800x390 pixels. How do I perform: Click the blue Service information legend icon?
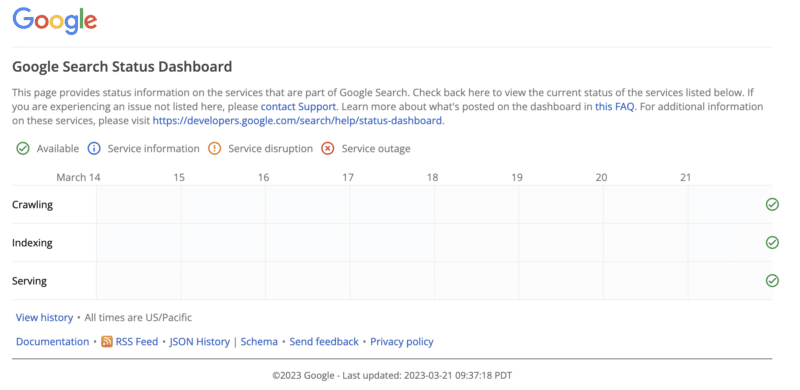pyautogui.click(x=94, y=149)
